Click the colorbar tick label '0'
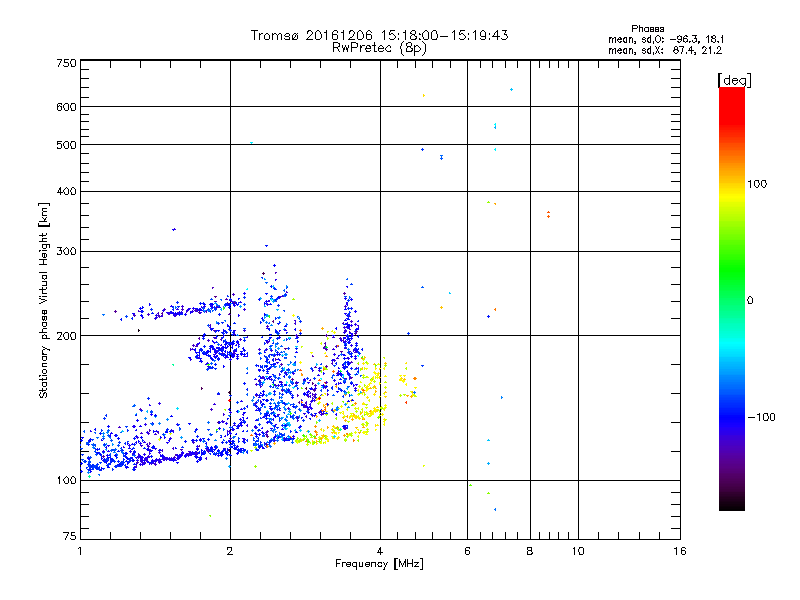800x600 pixels. (x=750, y=301)
